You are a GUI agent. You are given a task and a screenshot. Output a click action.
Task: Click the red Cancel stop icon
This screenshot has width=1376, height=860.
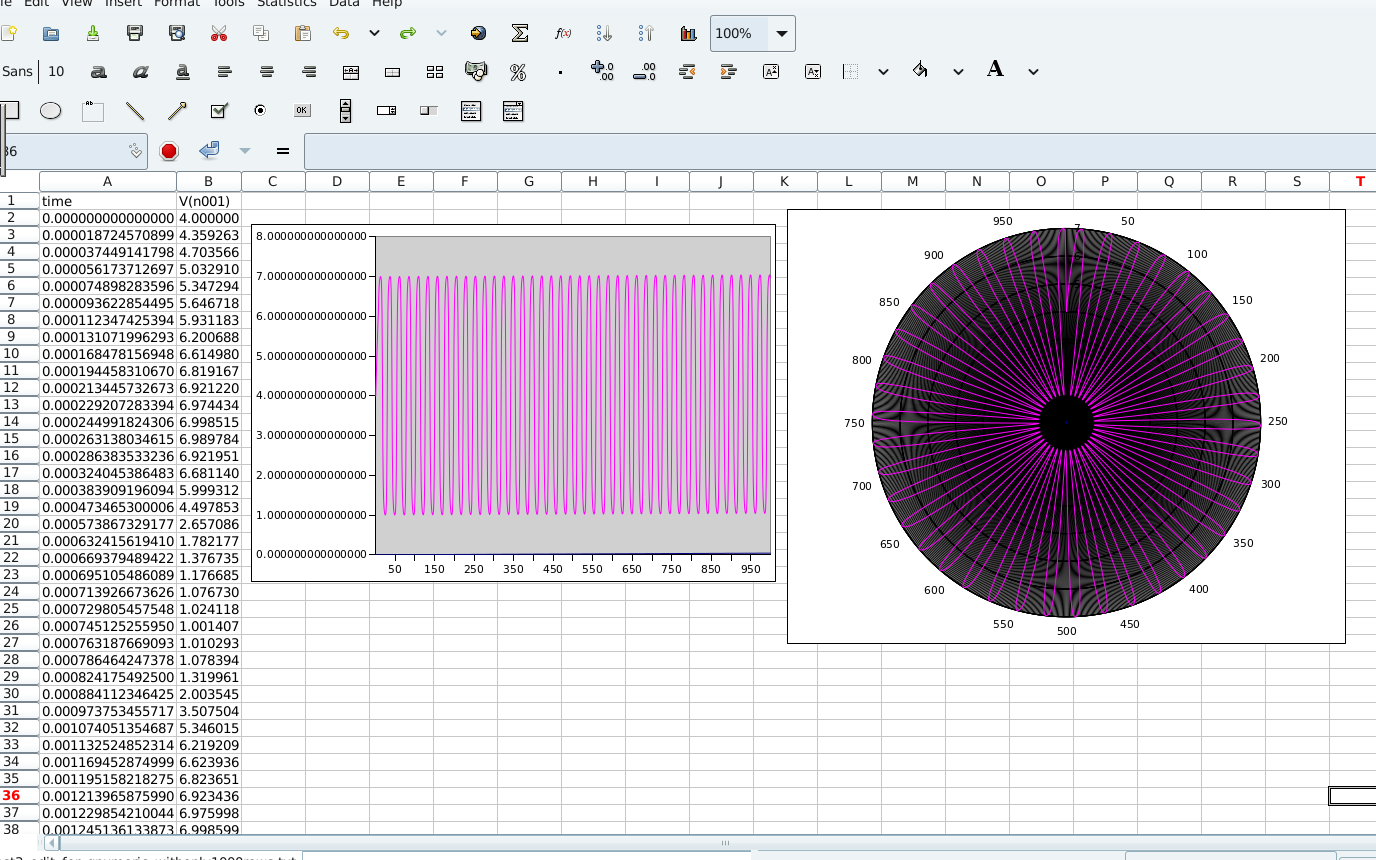pyautogui.click(x=168, y=151)
